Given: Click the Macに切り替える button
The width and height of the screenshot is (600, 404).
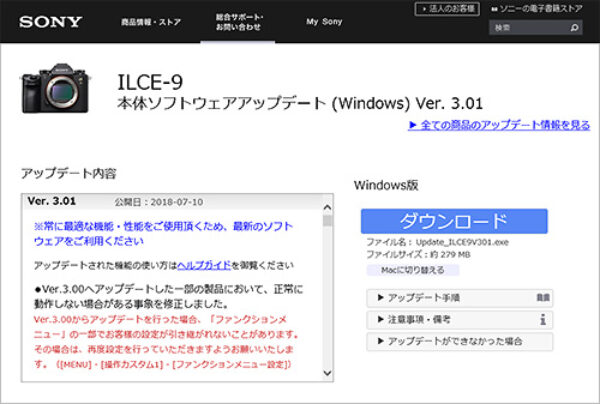Looking at the screenshot, I should [412, 270].
